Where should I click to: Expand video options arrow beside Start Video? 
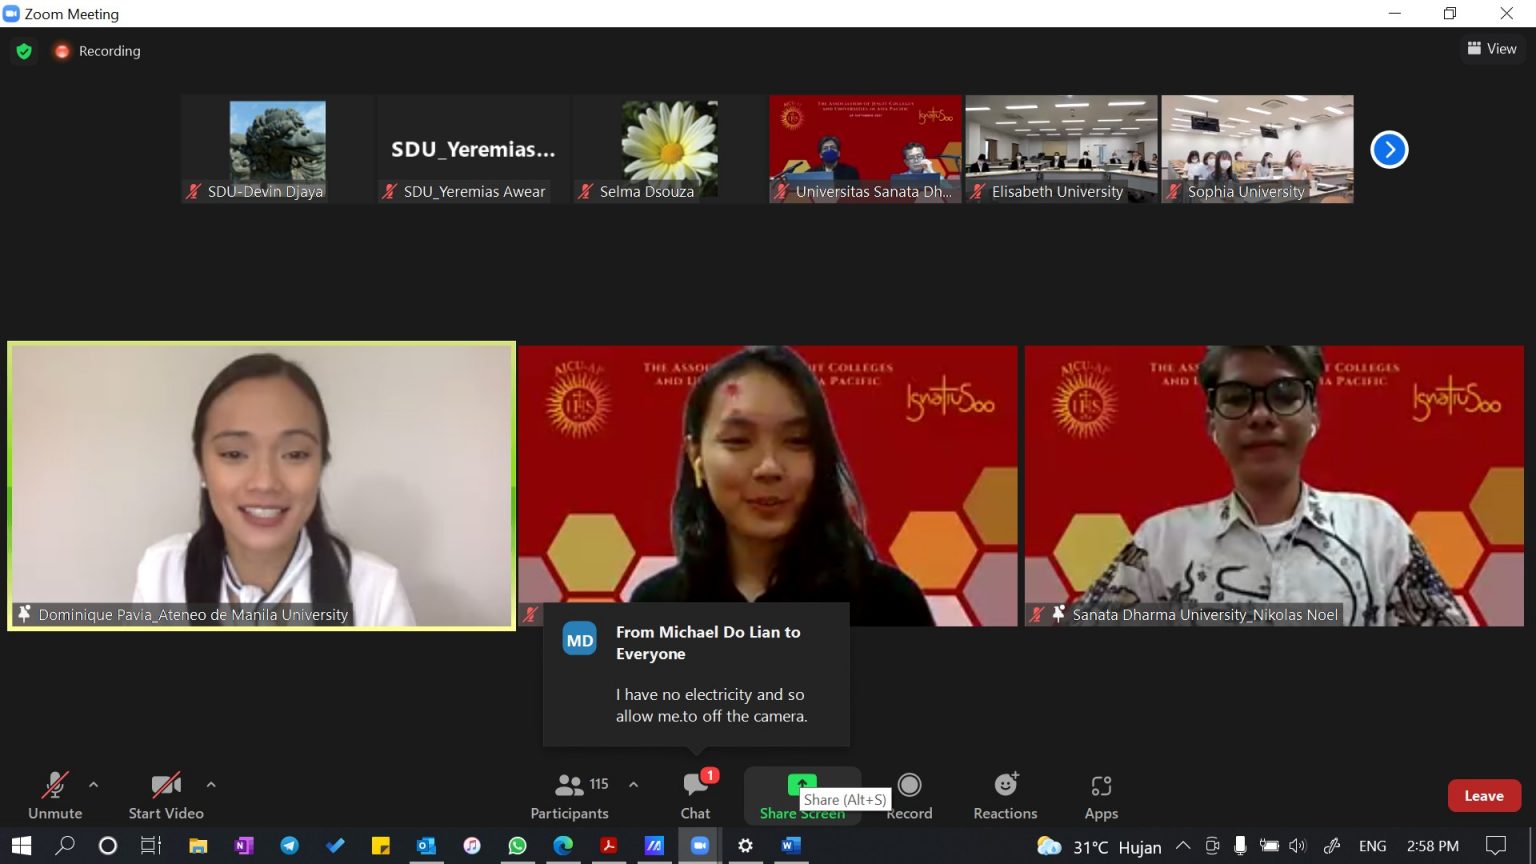[211, 785]
